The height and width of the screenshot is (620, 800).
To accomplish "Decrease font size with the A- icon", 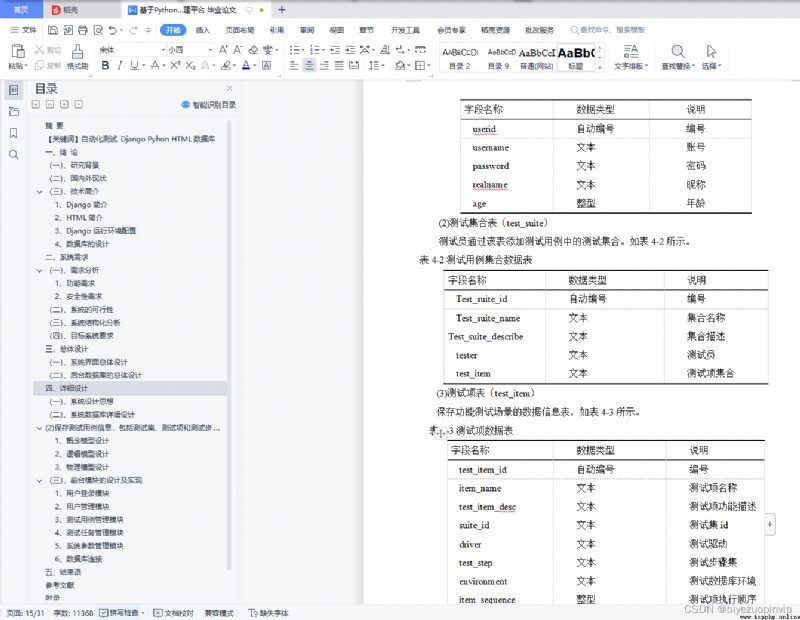I will 238,49.
